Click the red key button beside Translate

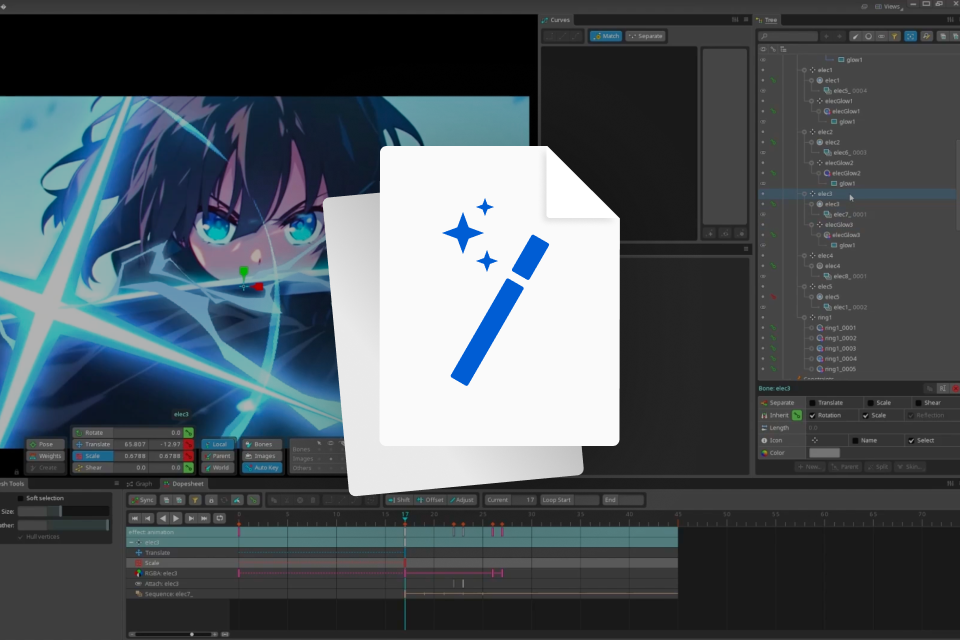pyautogui.click(x=189, y=444)
